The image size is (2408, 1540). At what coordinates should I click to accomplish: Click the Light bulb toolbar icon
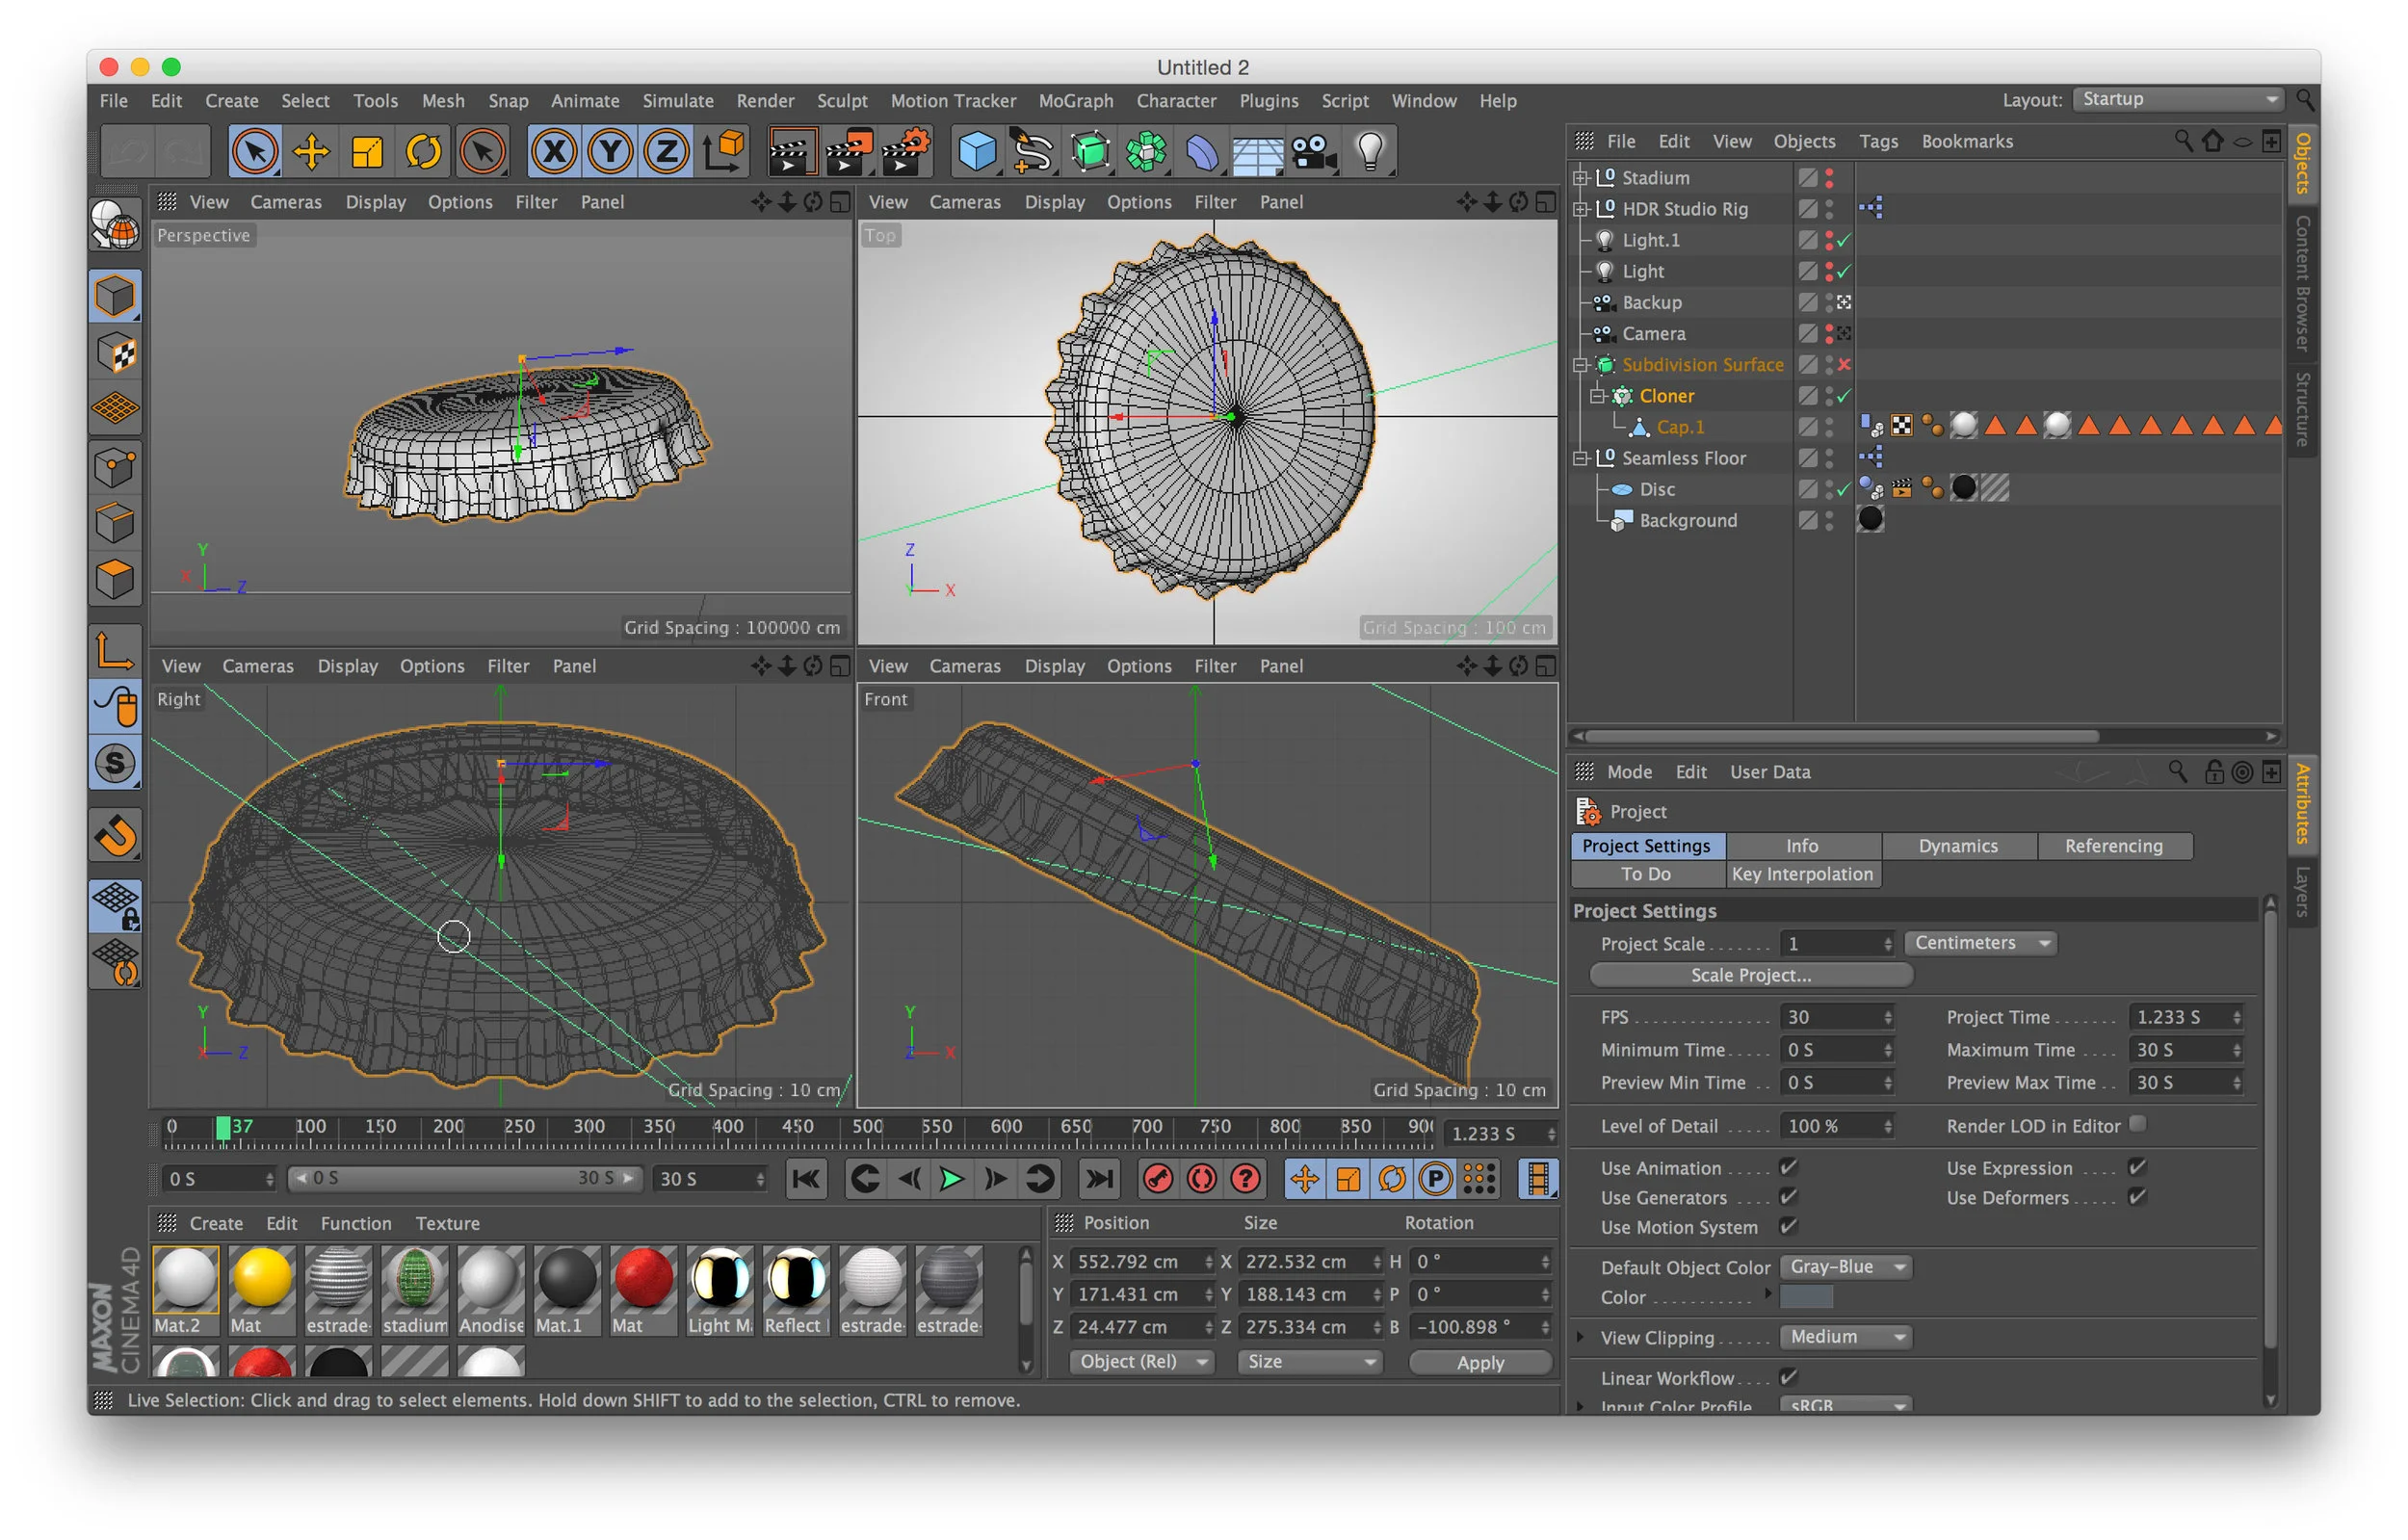[x=1370, y=152]
